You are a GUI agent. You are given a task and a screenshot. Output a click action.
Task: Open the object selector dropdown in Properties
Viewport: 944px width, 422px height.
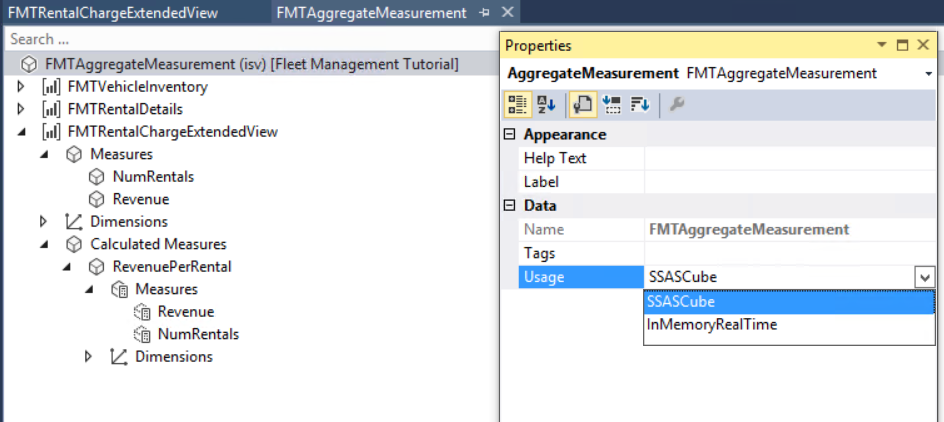click(929, 74)
